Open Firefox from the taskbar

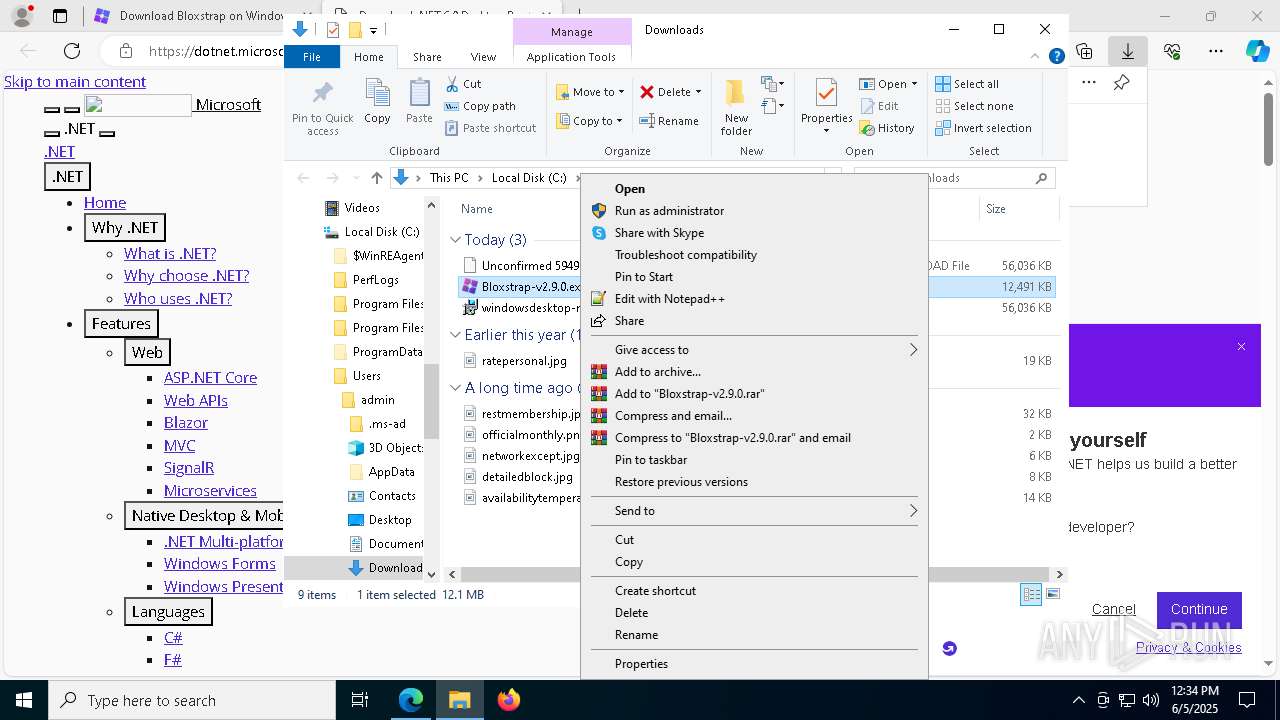(509, 700)
